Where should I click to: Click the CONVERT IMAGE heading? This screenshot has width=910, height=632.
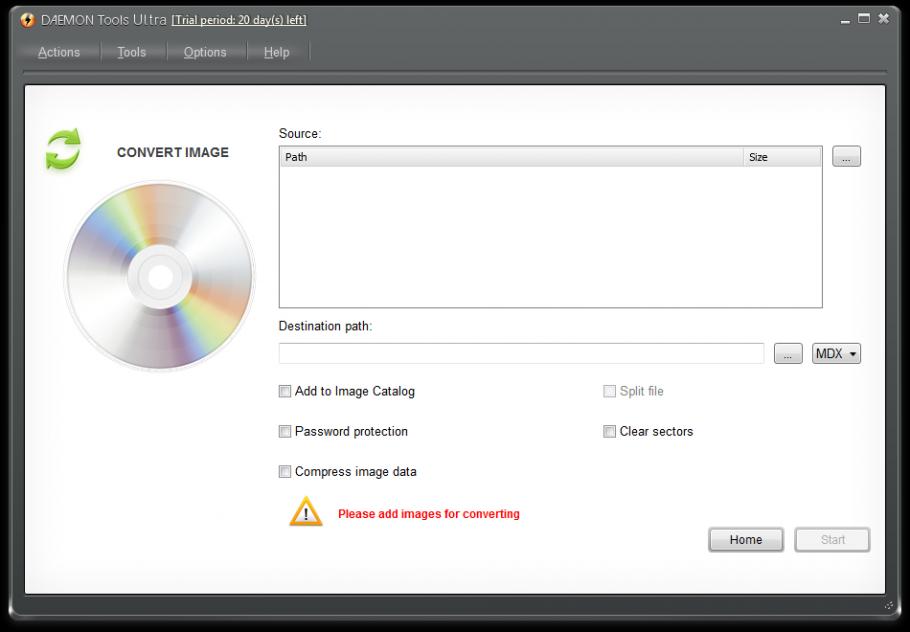point(173,152)
